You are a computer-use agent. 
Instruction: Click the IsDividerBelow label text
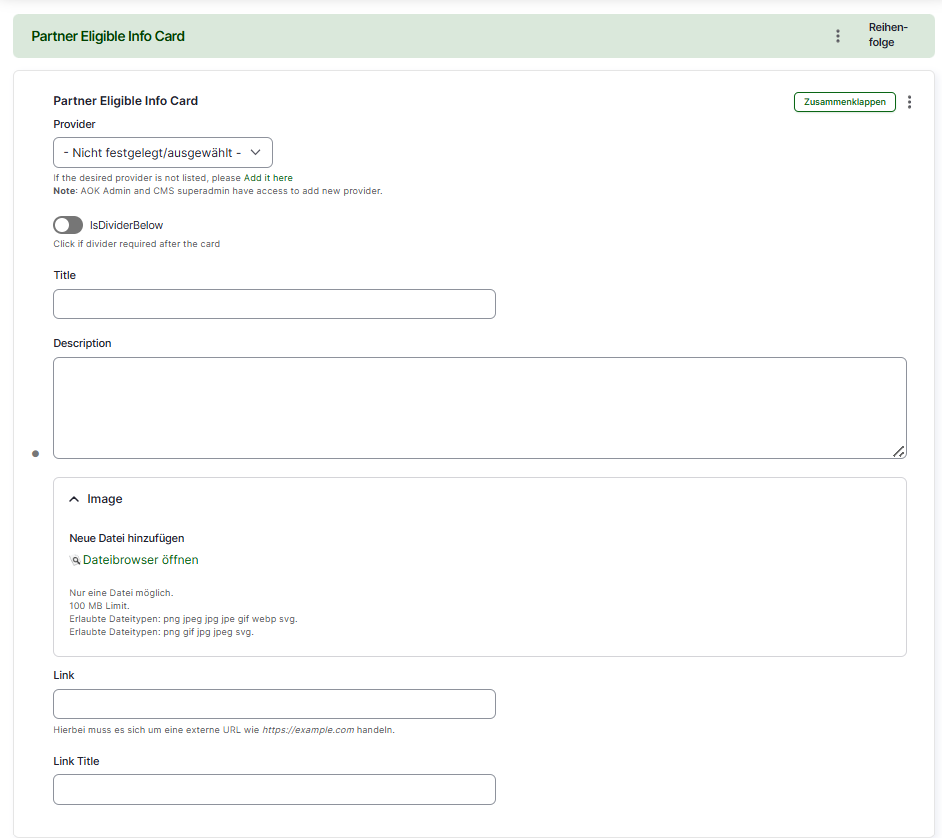[x=126, y=225]
